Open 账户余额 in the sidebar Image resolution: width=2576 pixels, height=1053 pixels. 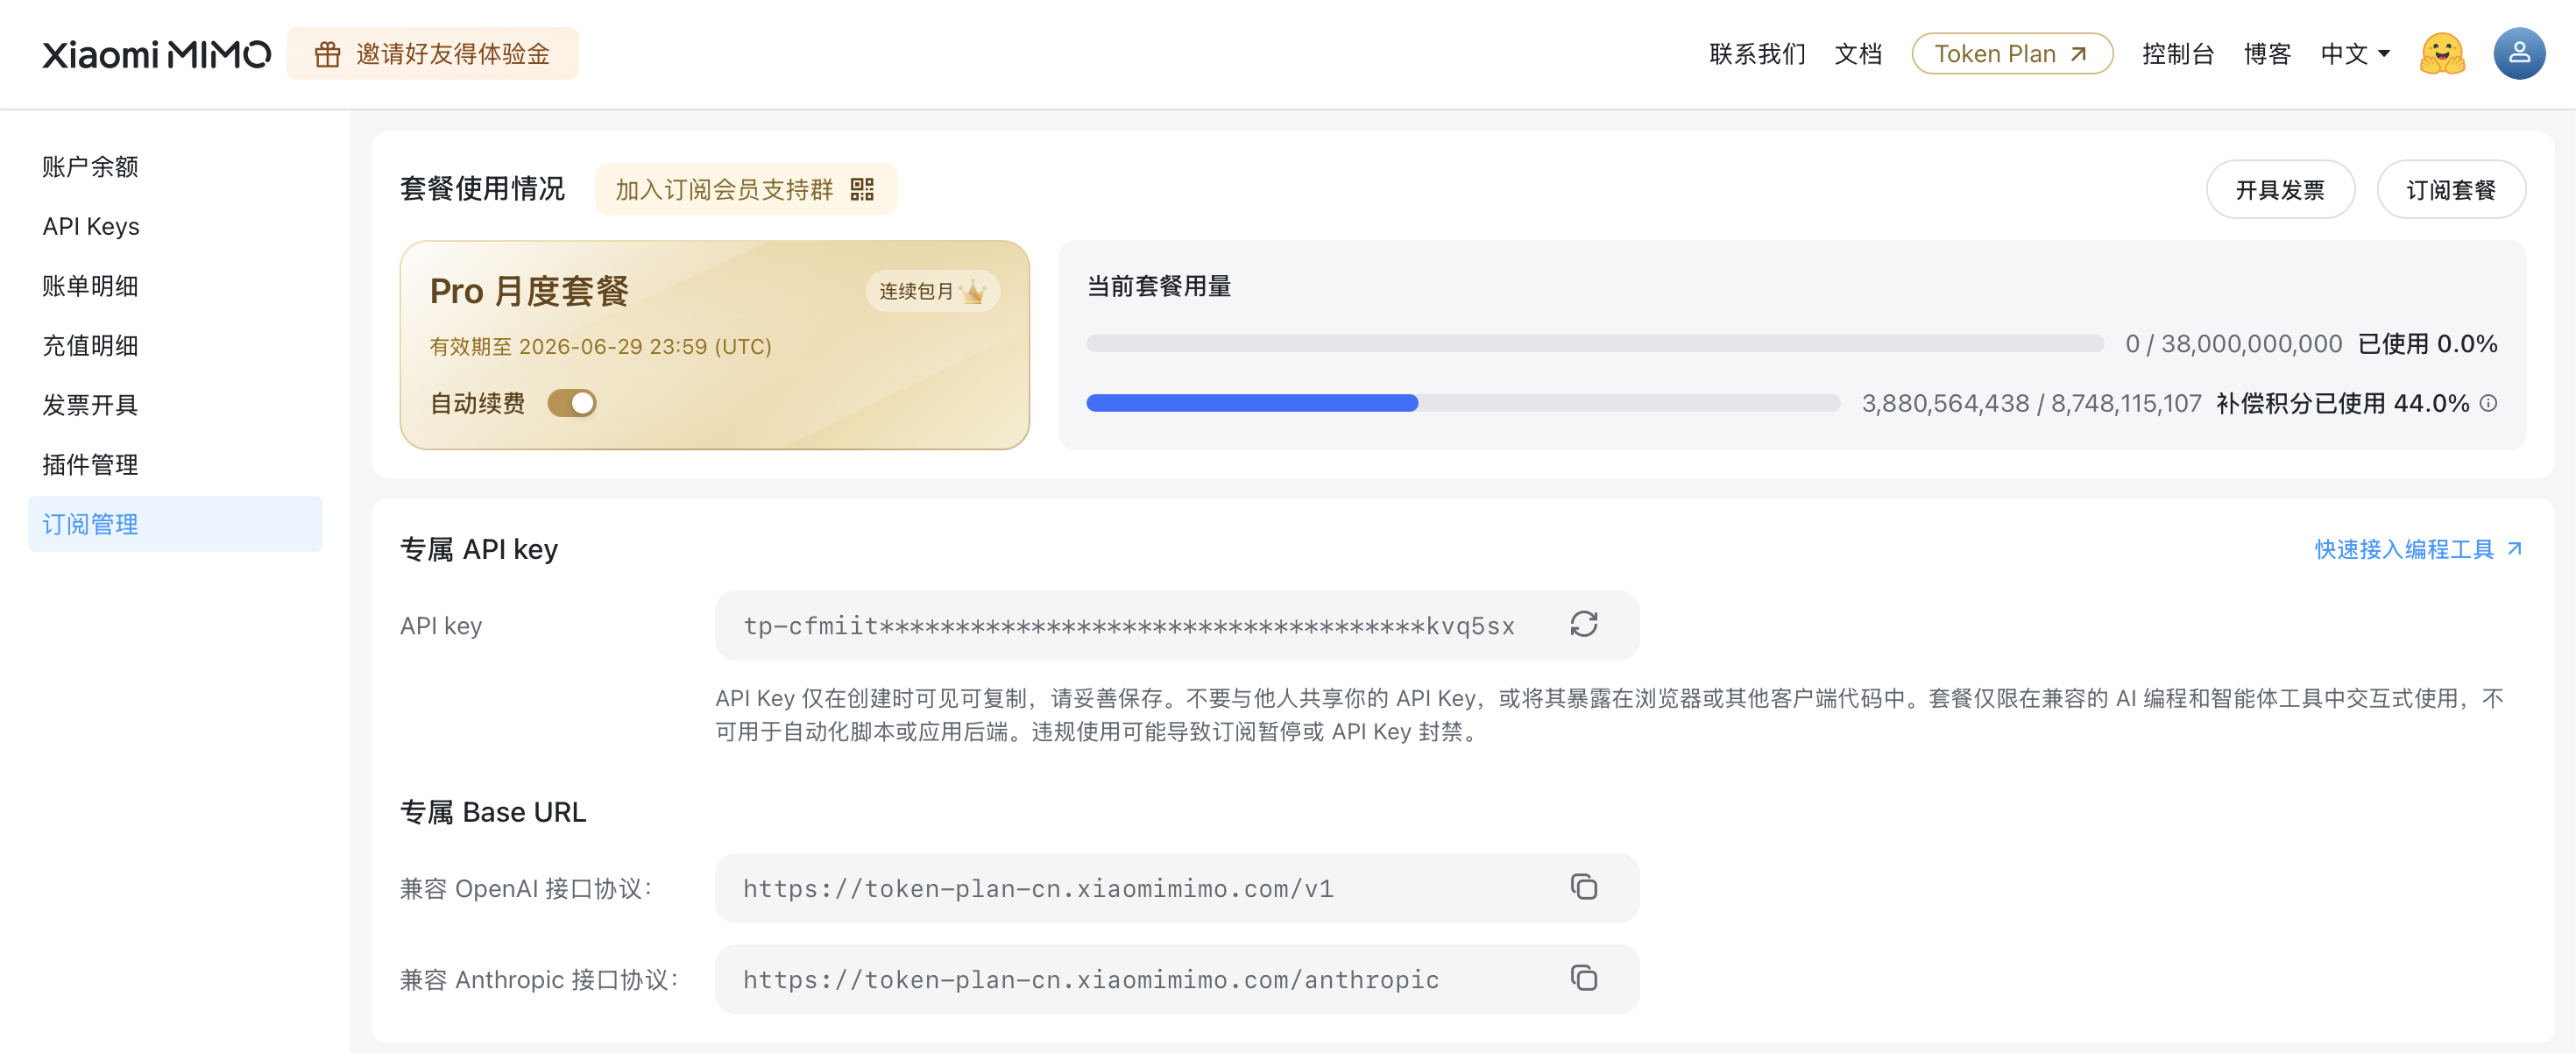coord(175,166)
